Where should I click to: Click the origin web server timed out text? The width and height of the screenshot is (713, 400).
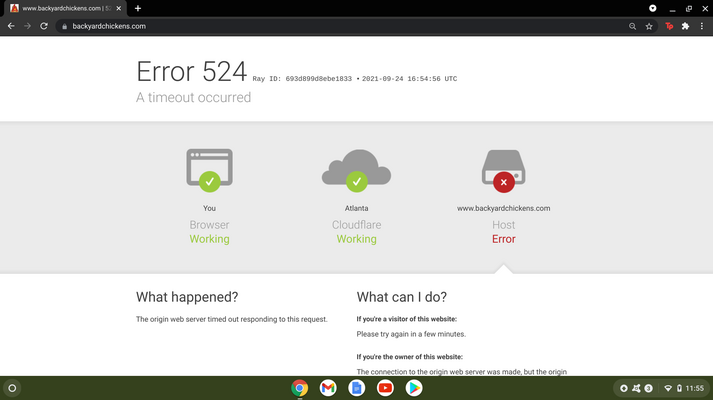tap(231, 319)
